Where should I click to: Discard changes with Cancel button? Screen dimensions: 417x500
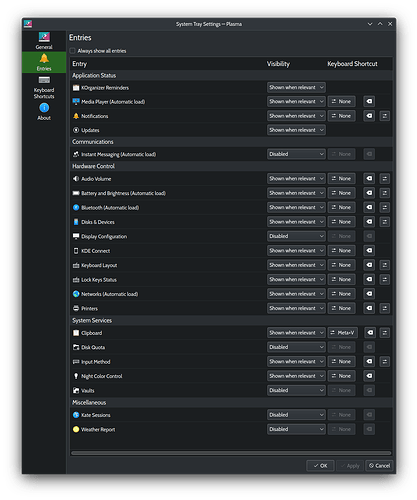(379, 466)
